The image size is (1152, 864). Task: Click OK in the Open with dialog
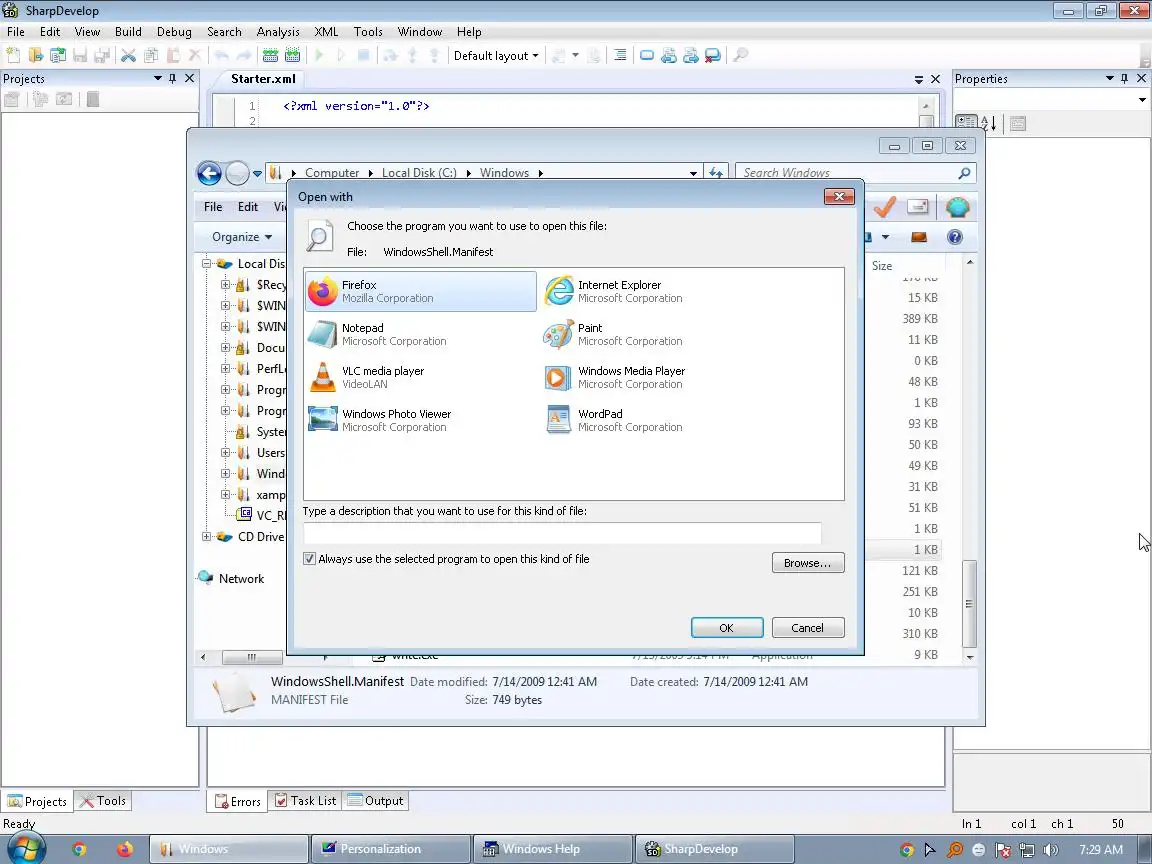(x=727, y=627)
